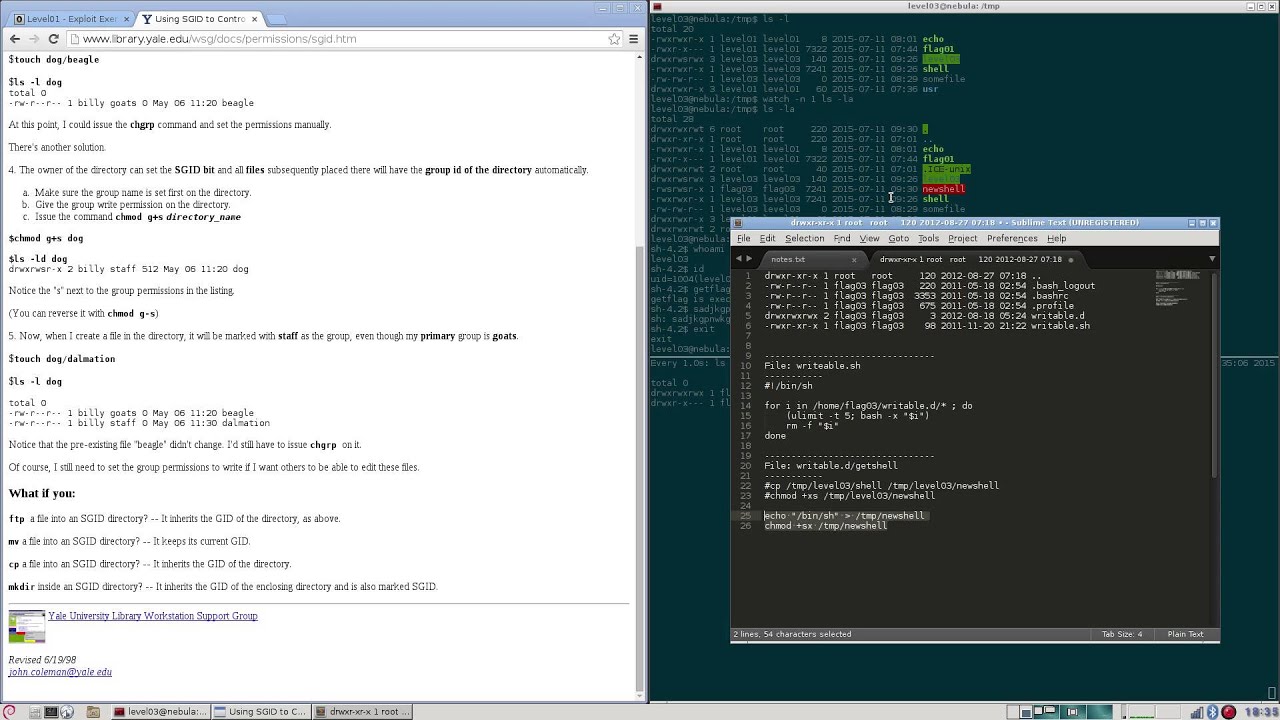Image resolution: width=1280 pixels, height=720 pixels.
Task: Launch the terminal icon in the panel
Action: pyautogui.click(x=51, y=712)
